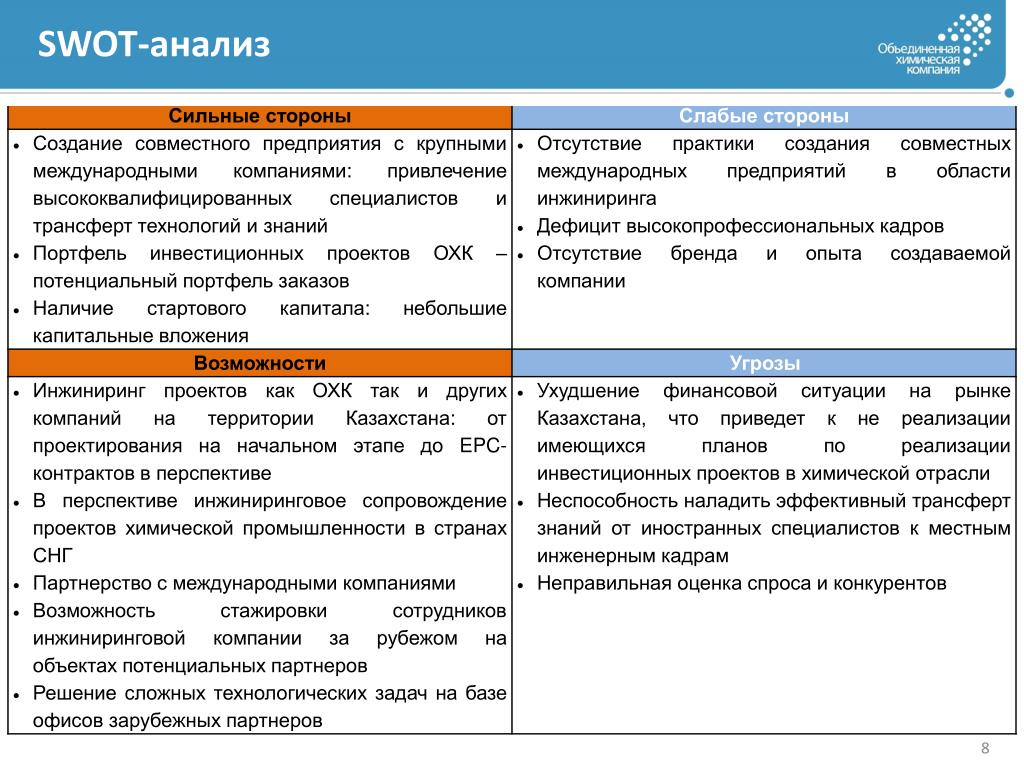Click the Слабые стороны header cell
Viewport: 1024px width, 768px height.
764,116
